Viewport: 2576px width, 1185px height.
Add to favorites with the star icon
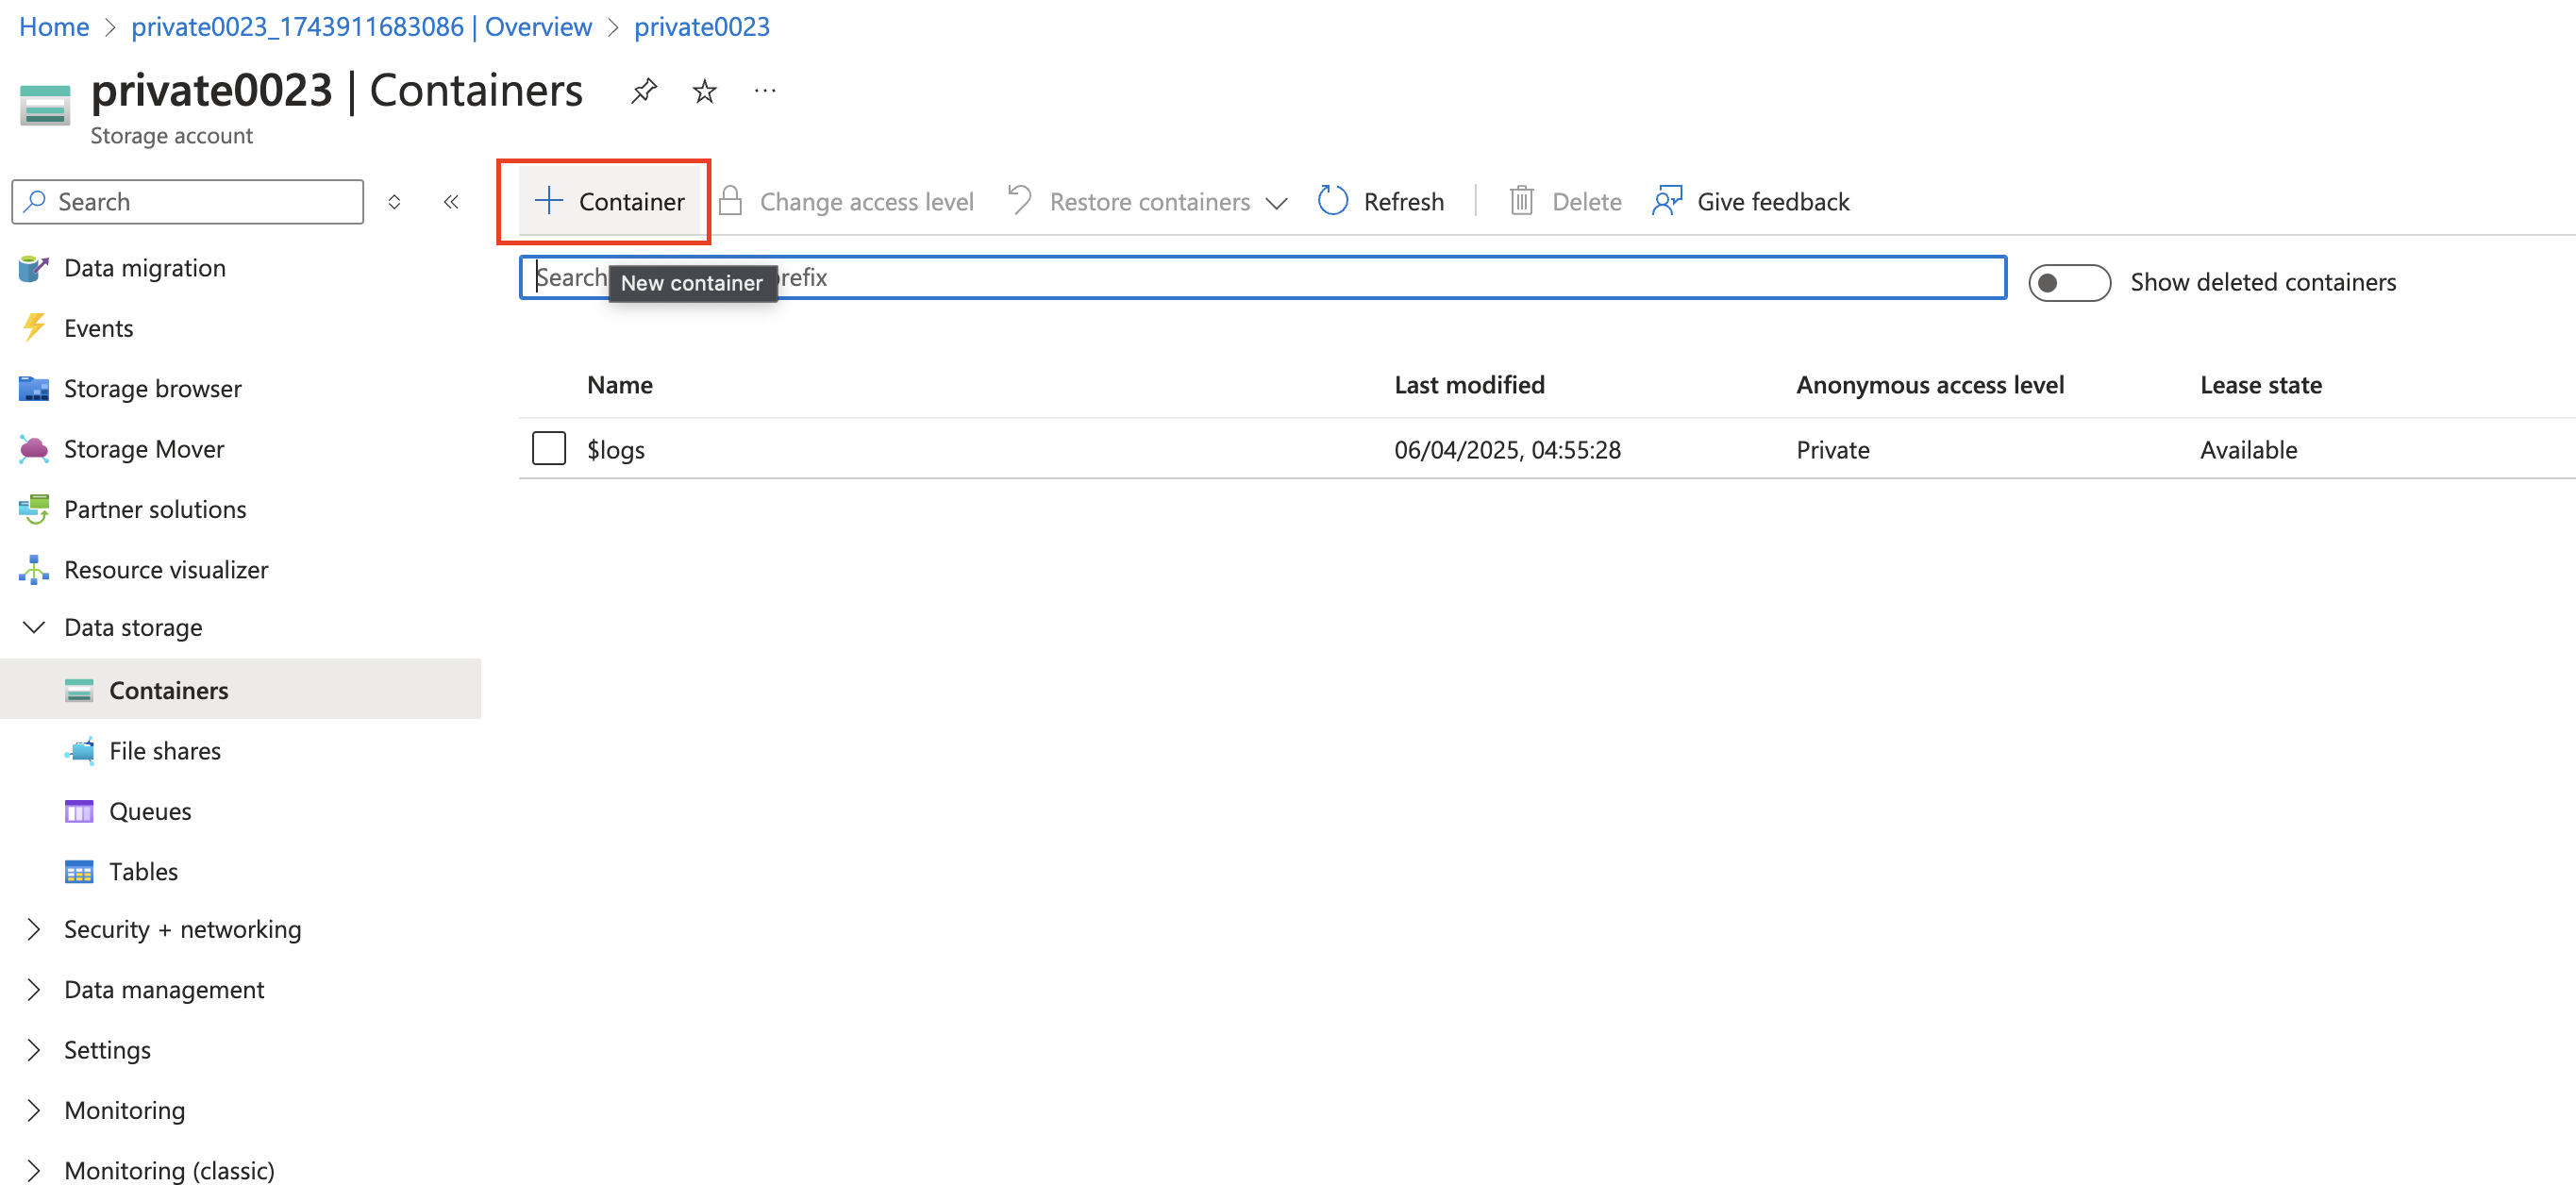[705, 91]
